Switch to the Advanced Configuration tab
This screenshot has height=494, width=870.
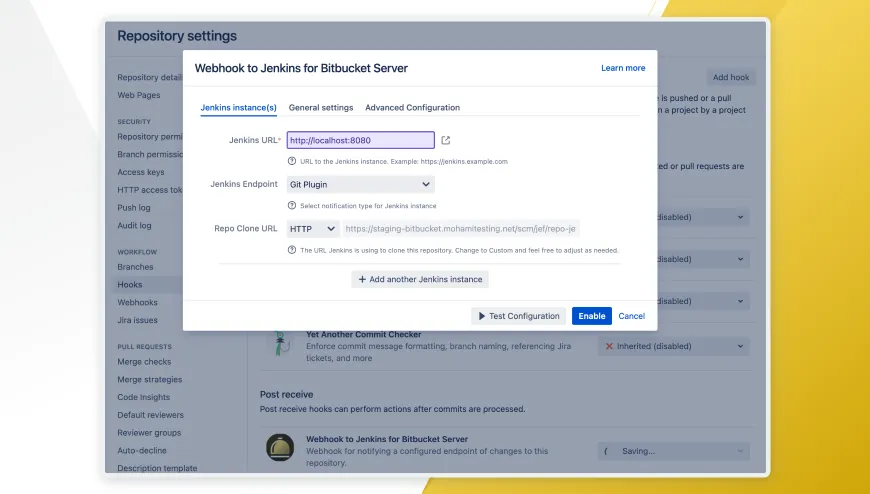pyautogui.click(x=412, y=107)
